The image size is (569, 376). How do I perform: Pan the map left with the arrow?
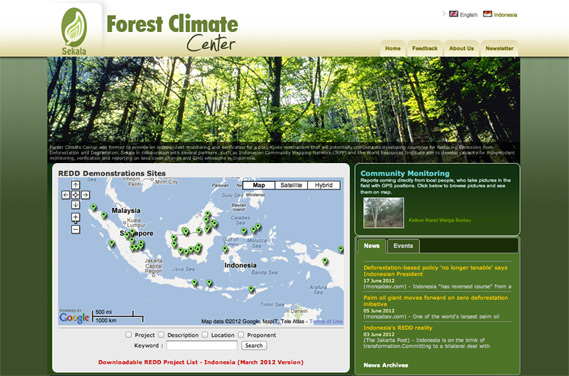pyautogui.click(x=65, y=195)
